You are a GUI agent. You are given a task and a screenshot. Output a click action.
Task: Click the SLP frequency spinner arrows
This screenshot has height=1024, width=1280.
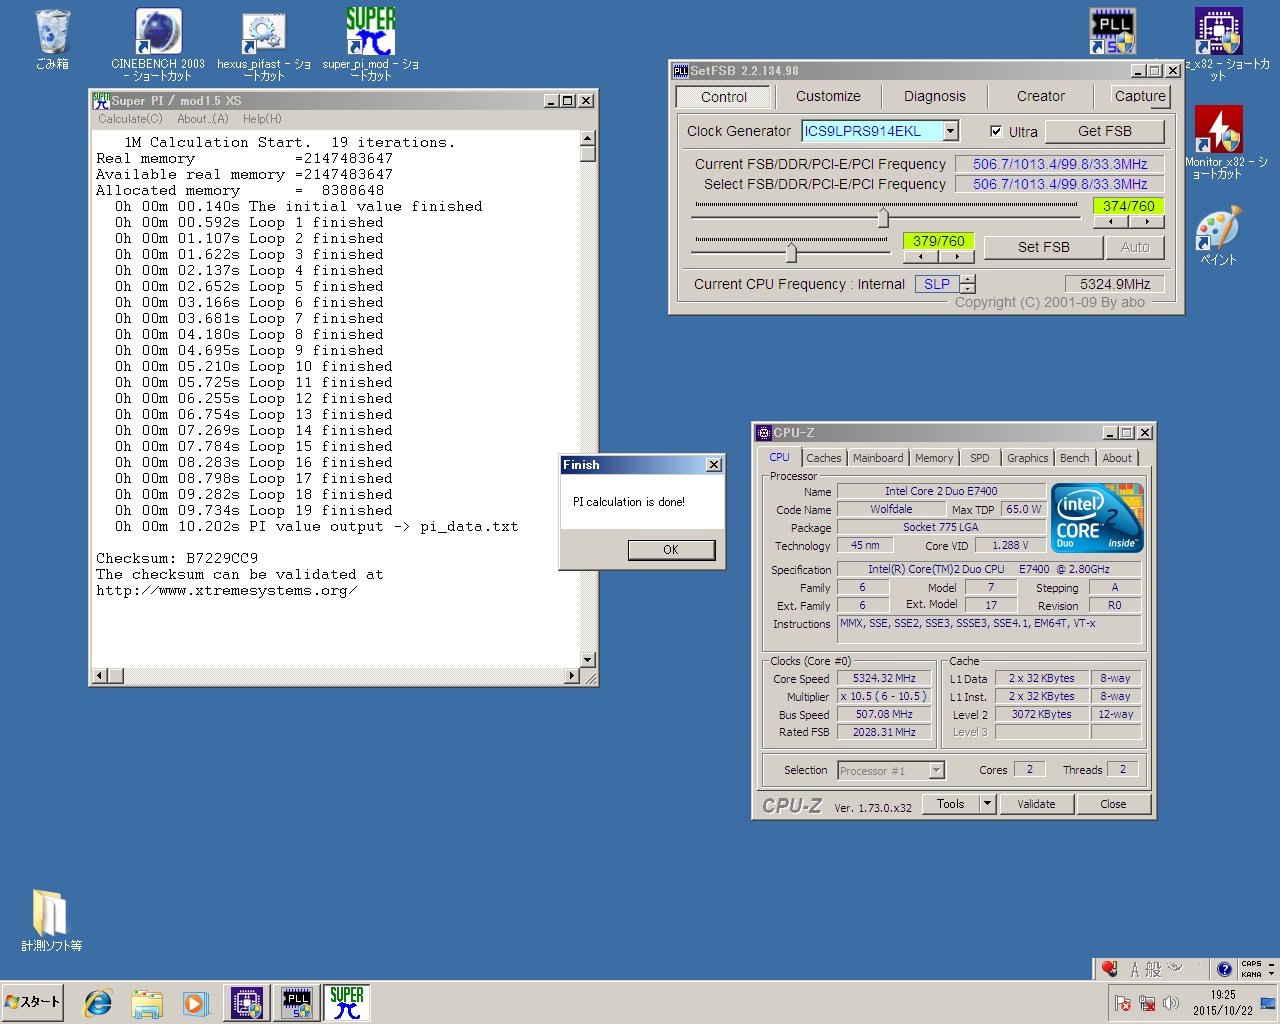[967, 284]
